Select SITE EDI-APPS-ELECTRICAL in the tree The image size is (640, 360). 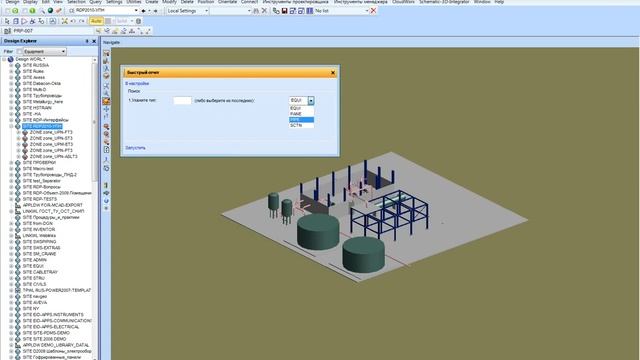coord(51,327)
